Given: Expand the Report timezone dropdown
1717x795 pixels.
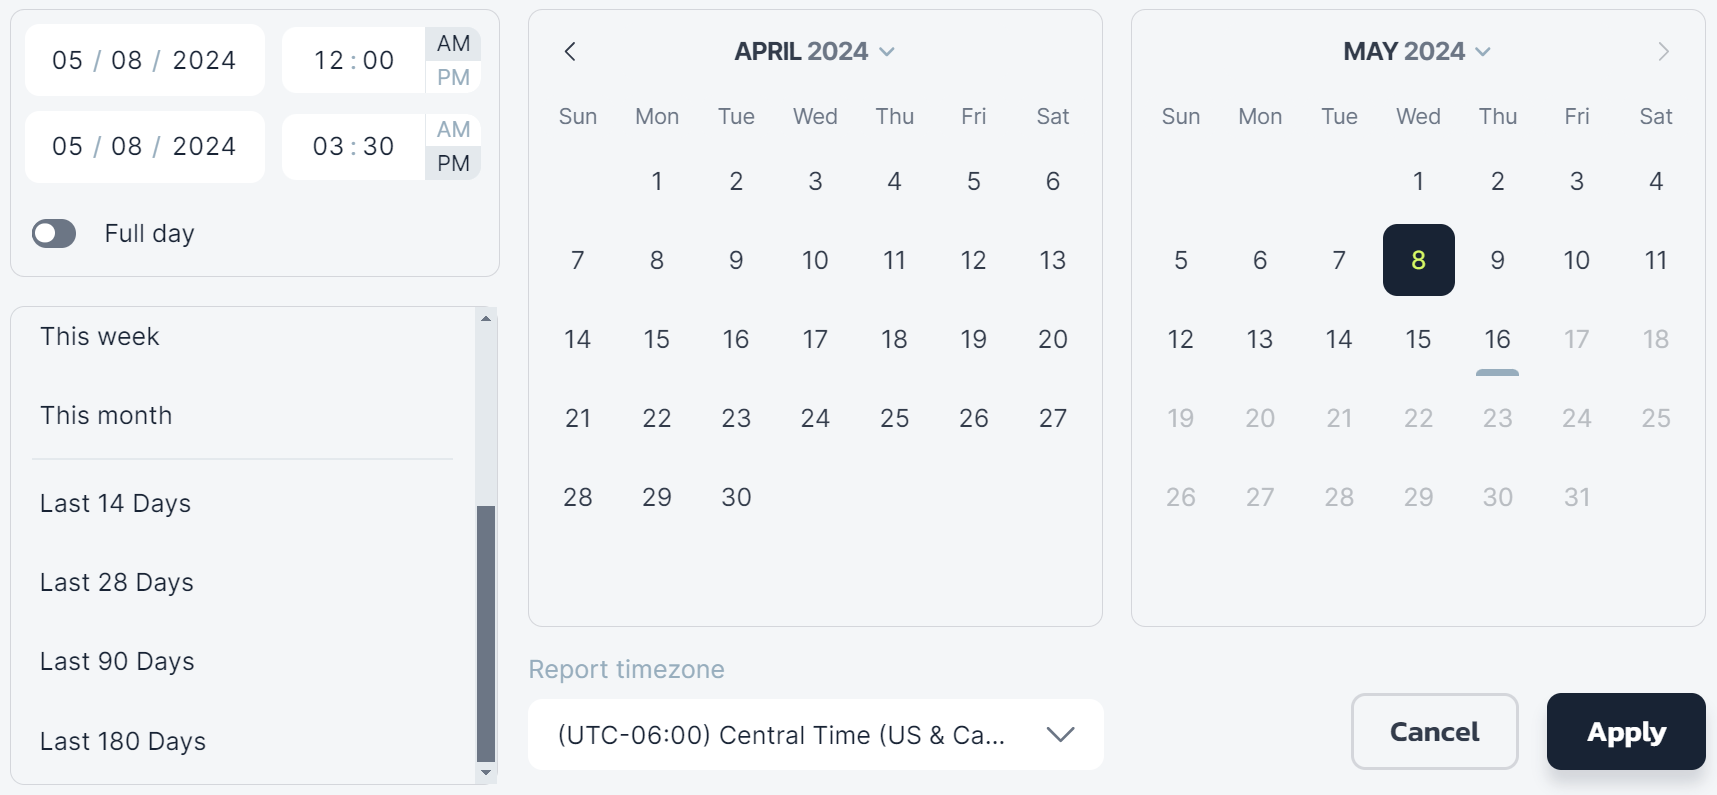Looking at the screenshot, I should (815, 735).
